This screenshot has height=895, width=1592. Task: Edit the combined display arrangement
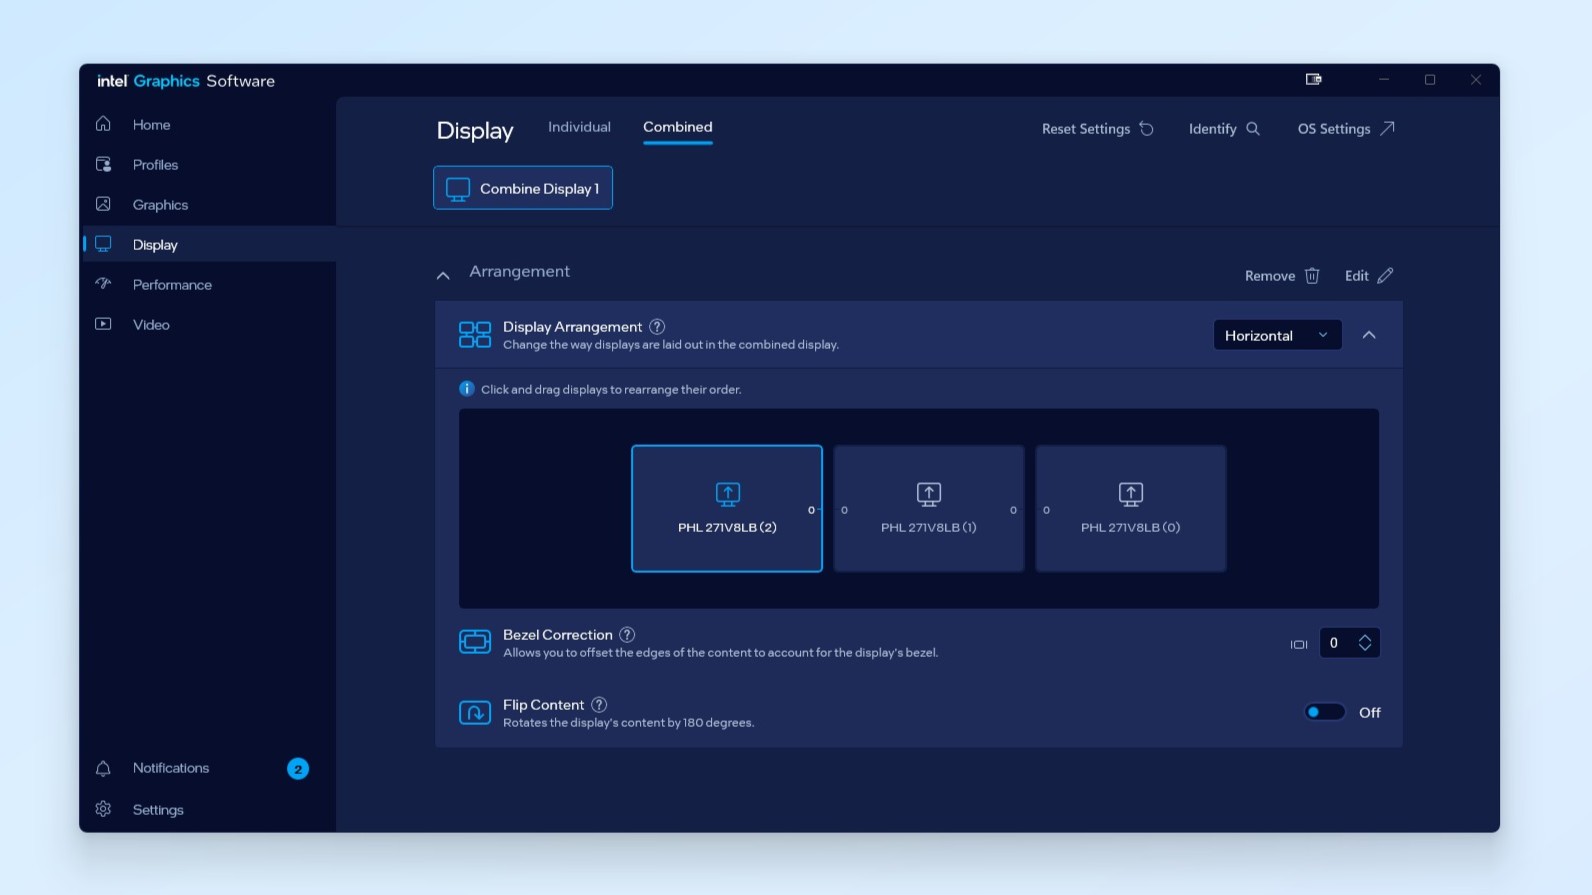click(x=1369, y=276)
